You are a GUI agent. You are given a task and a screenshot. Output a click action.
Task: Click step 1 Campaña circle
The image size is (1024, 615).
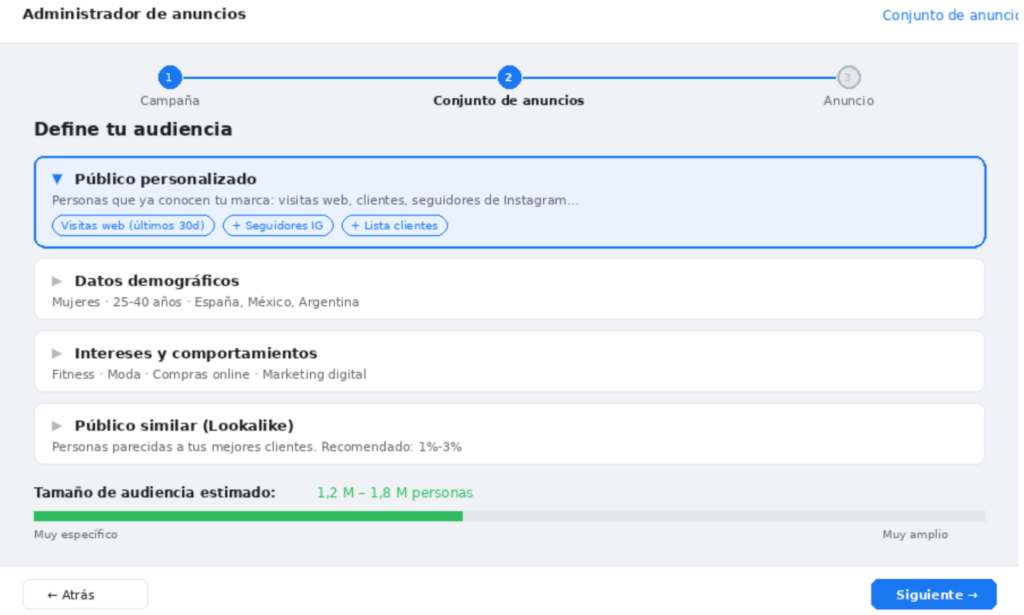pos(170,77)
